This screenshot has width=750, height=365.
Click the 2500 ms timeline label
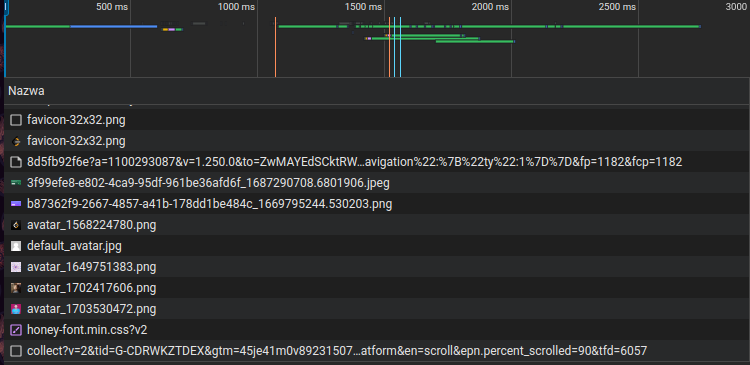(618, 7)
